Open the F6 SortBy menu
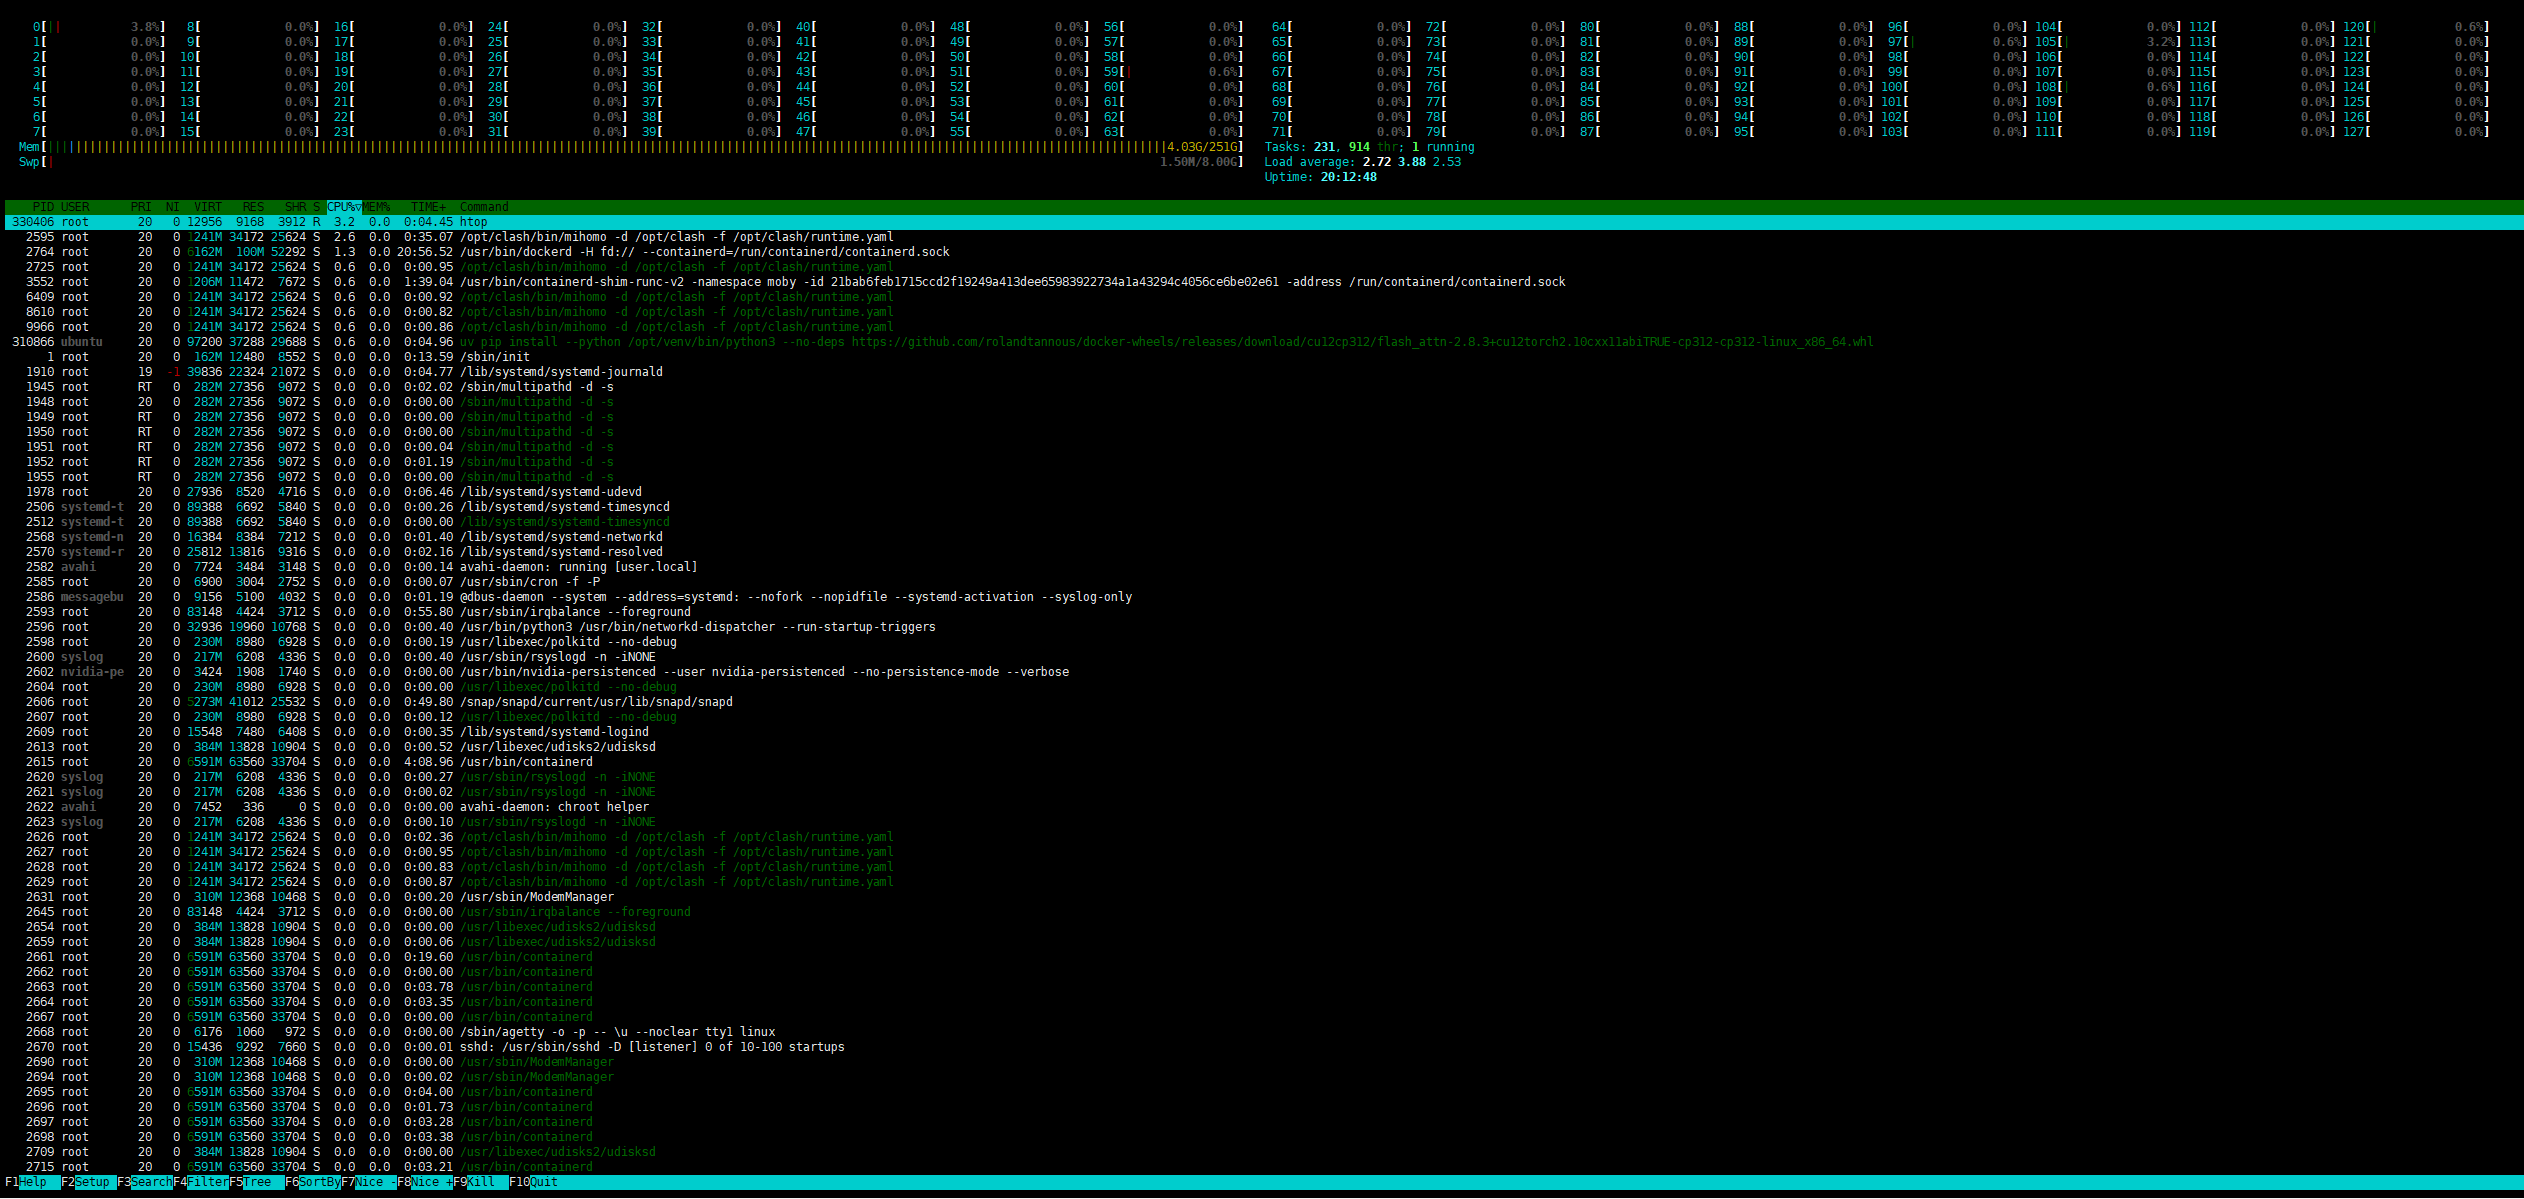 point(312,1182)
